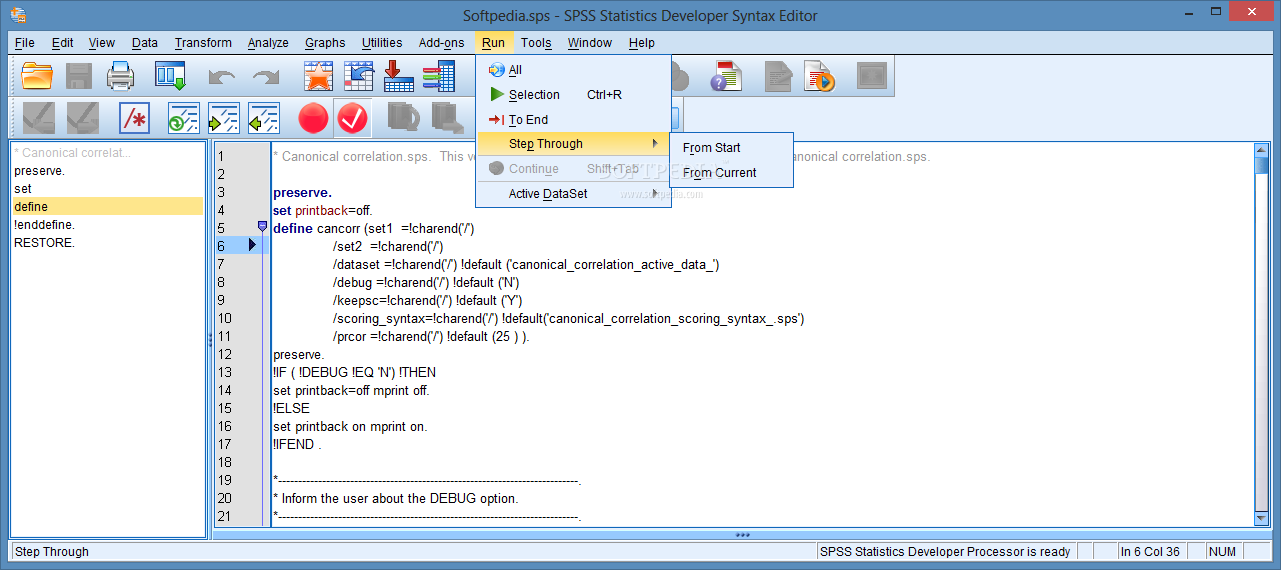Expand the Active DataSet submenu

point(573,194)
